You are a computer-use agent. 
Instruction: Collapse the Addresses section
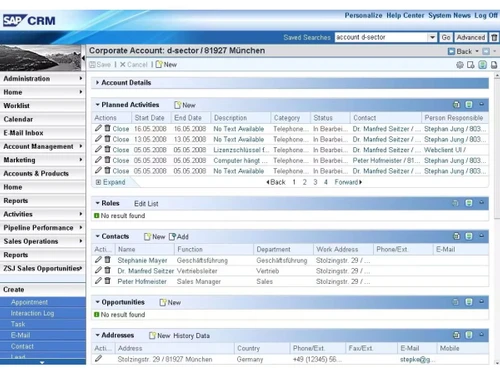[97, 335]
